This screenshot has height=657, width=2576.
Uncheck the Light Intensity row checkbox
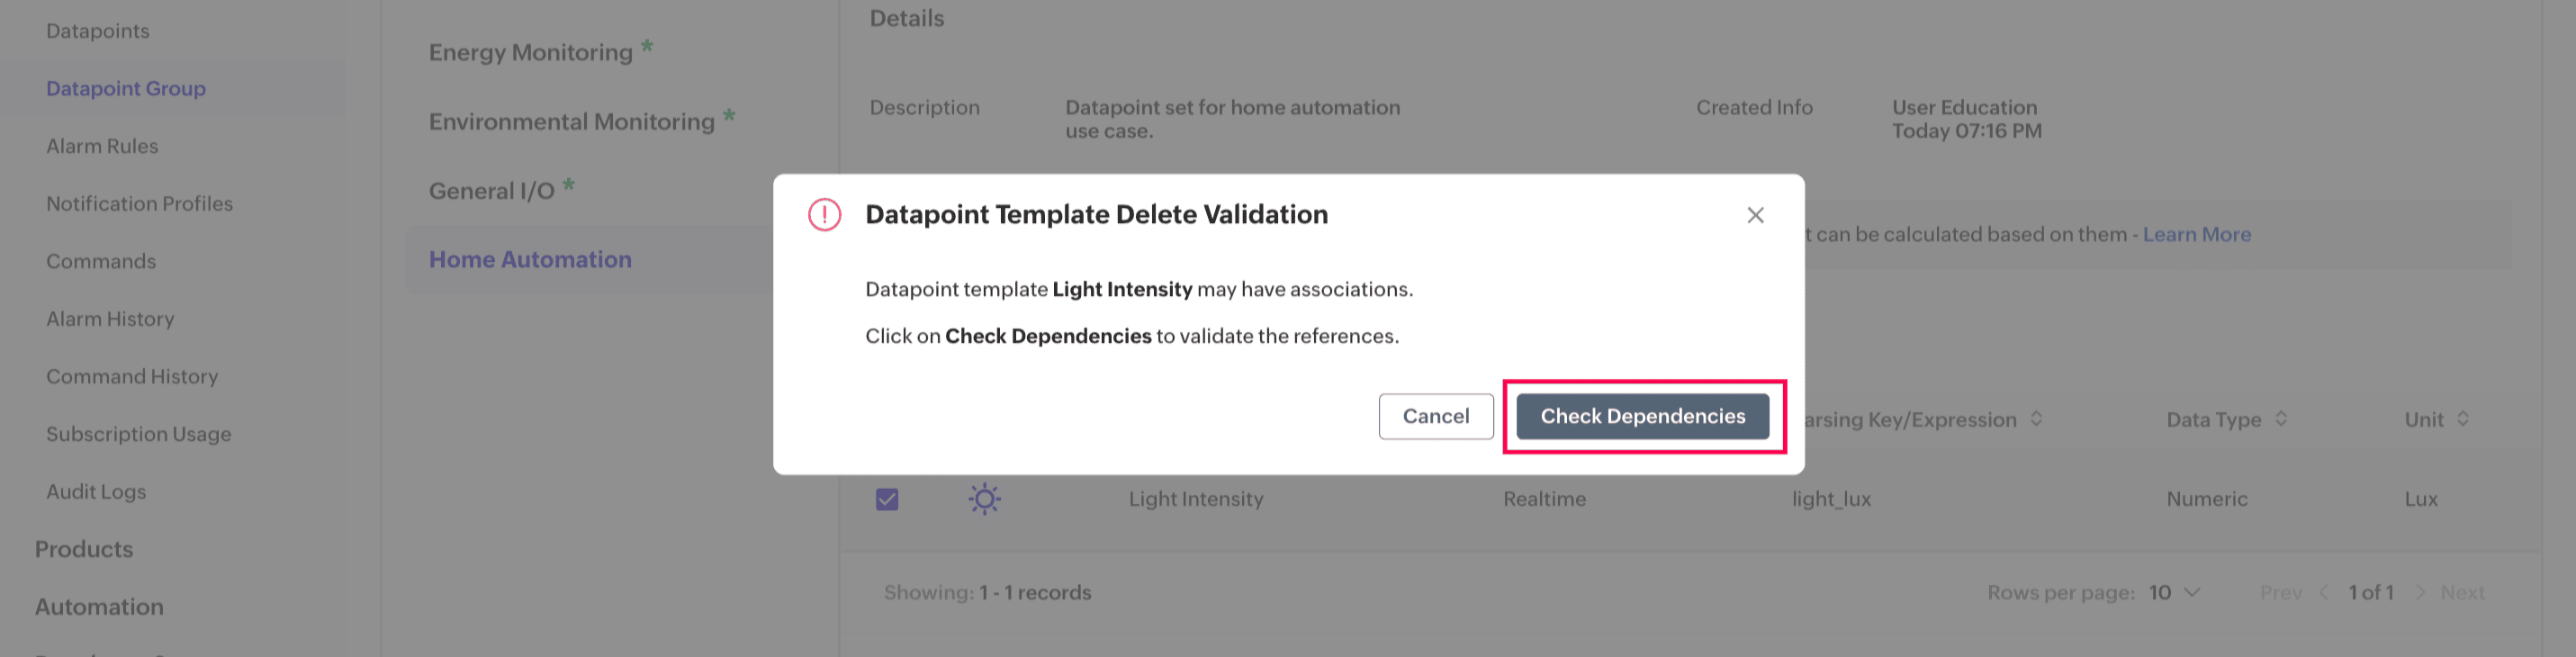pos(886,499)
